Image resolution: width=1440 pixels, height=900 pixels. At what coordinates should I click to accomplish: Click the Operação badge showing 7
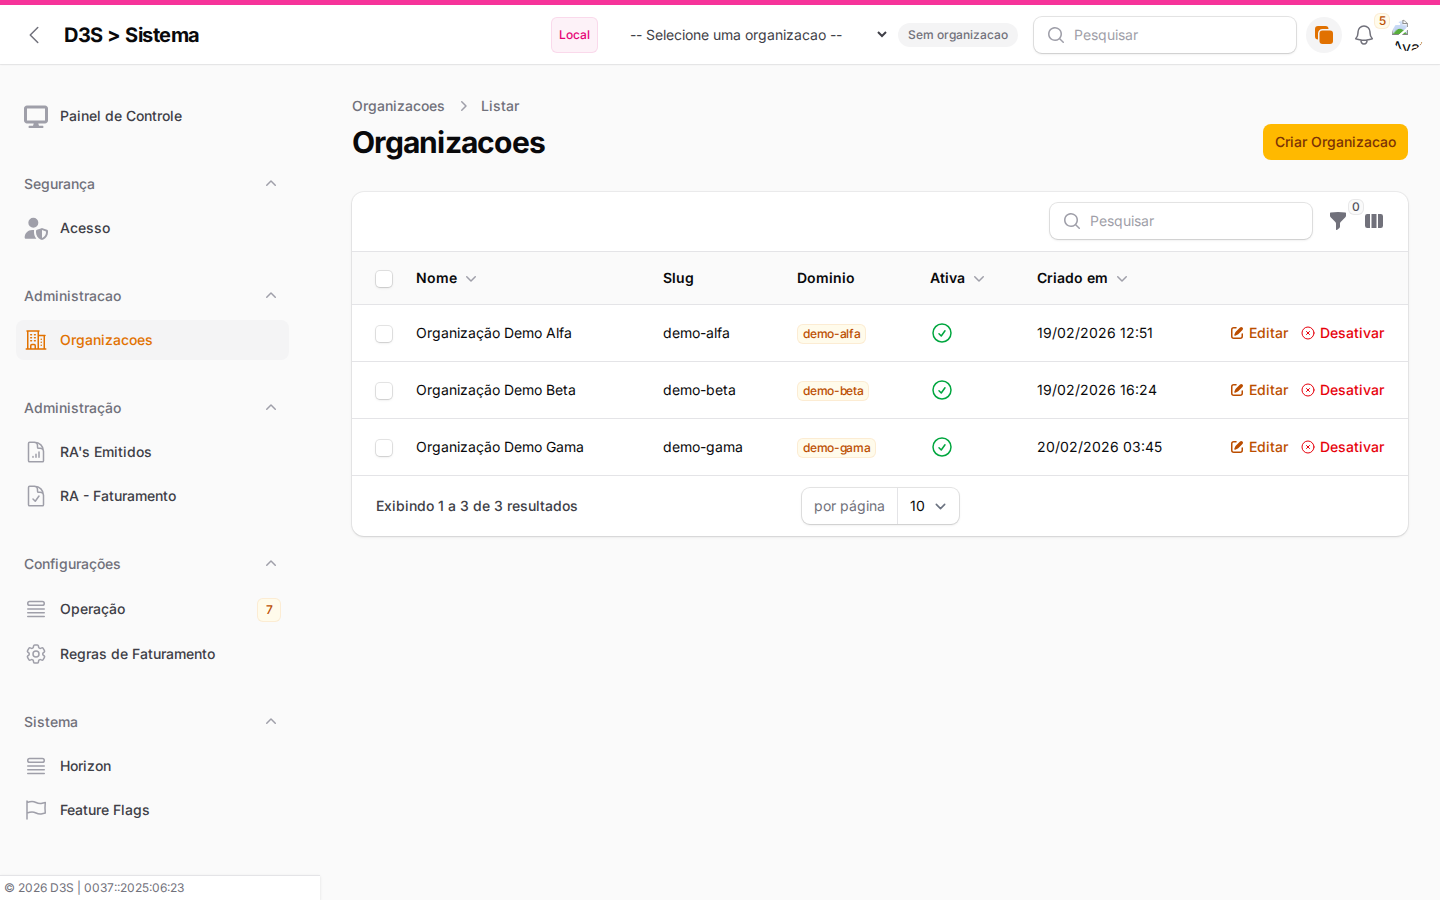(269, 609)
